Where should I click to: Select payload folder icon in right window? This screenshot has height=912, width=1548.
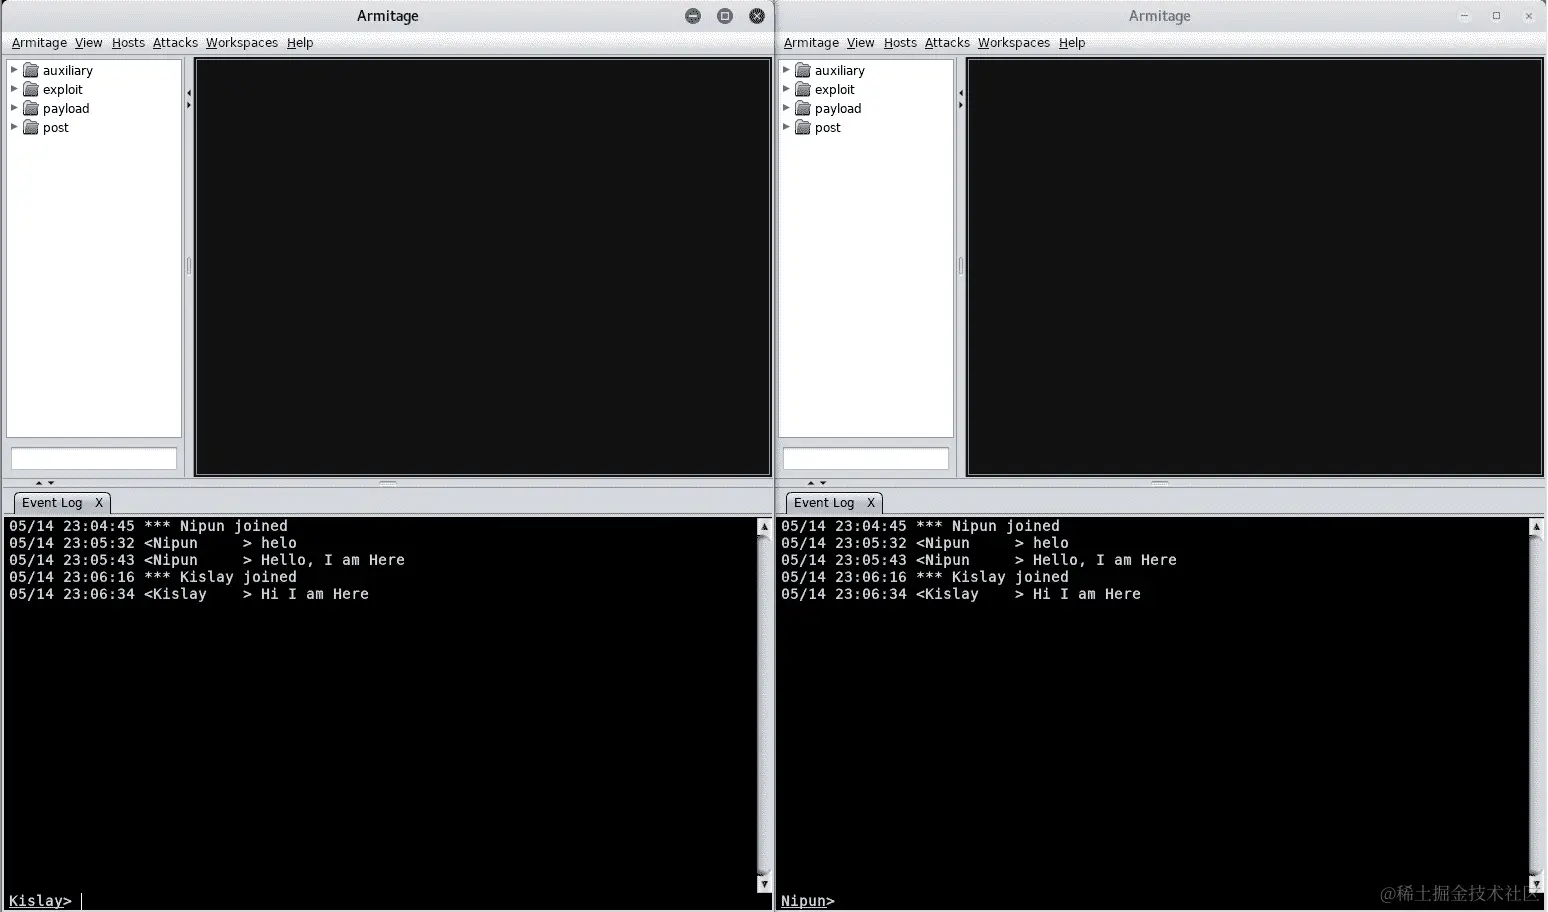803,108
